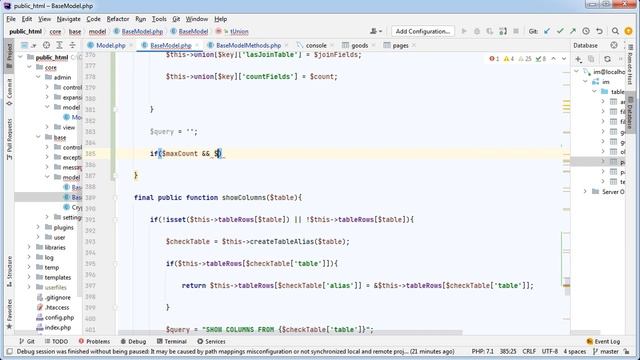Click the Debug bug icon in toolbar

[x=477, y=31]
